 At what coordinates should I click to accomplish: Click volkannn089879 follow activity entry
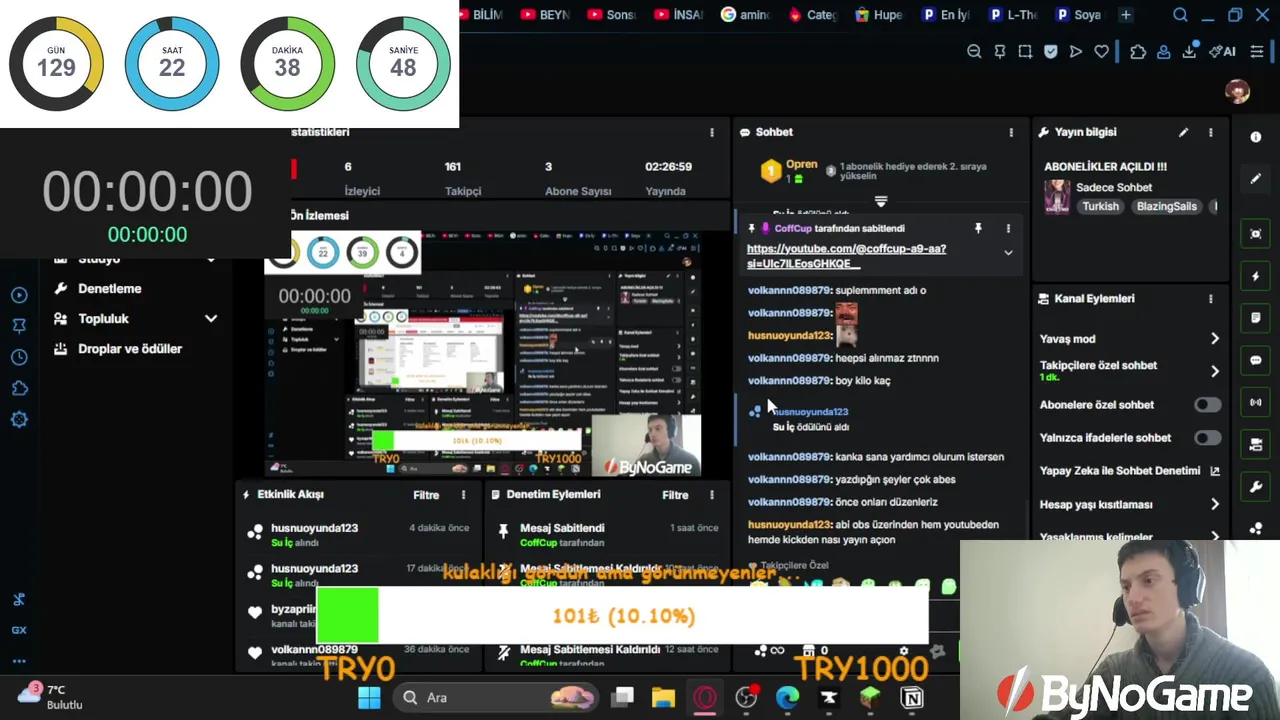(358, 655)
